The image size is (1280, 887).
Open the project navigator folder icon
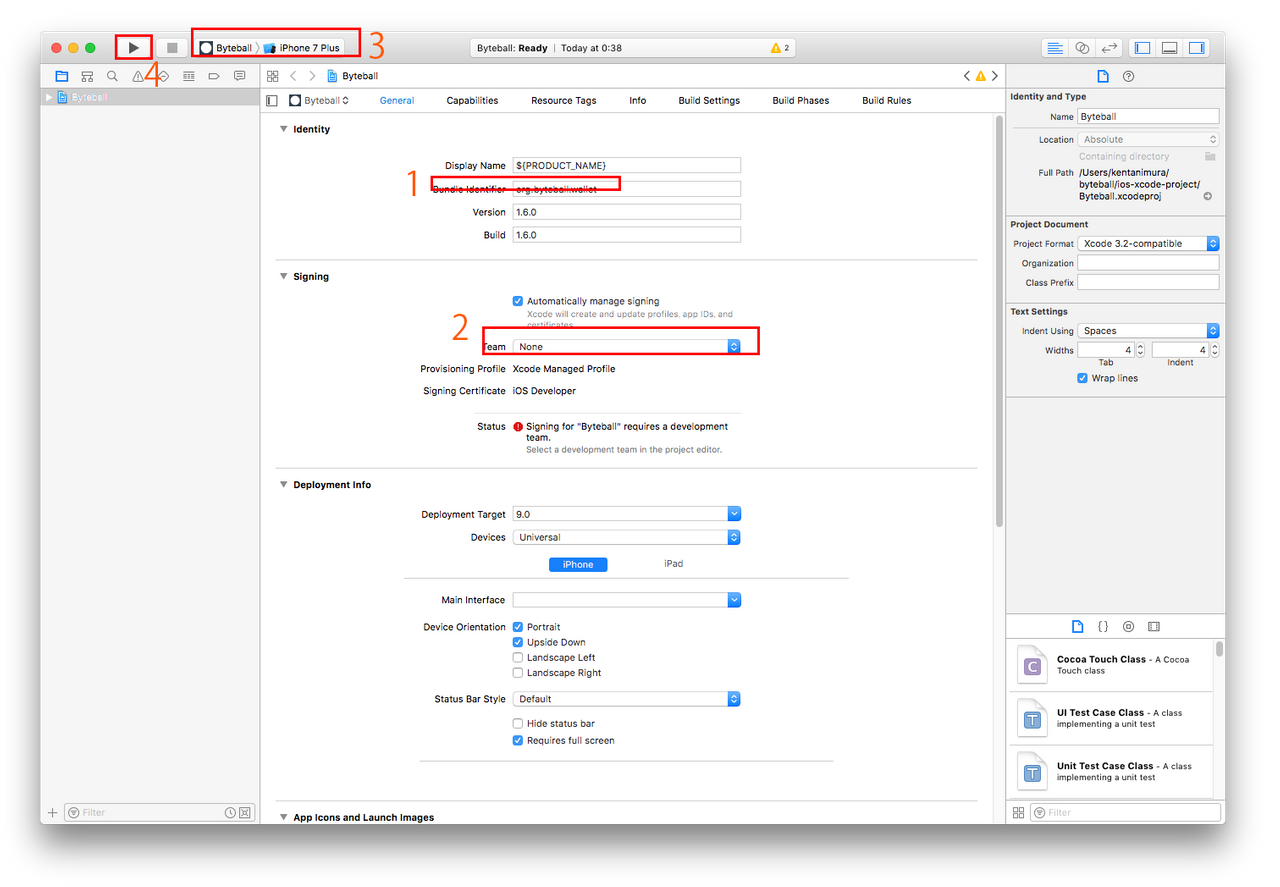[62, 76]
